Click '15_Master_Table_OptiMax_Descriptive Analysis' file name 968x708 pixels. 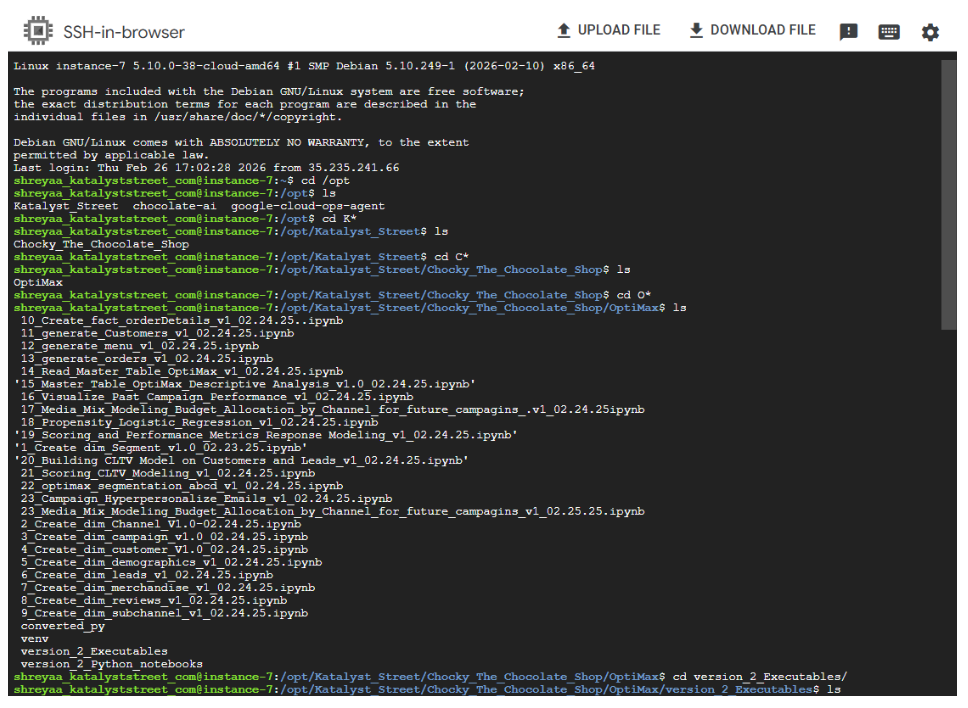tap(244, 384)
